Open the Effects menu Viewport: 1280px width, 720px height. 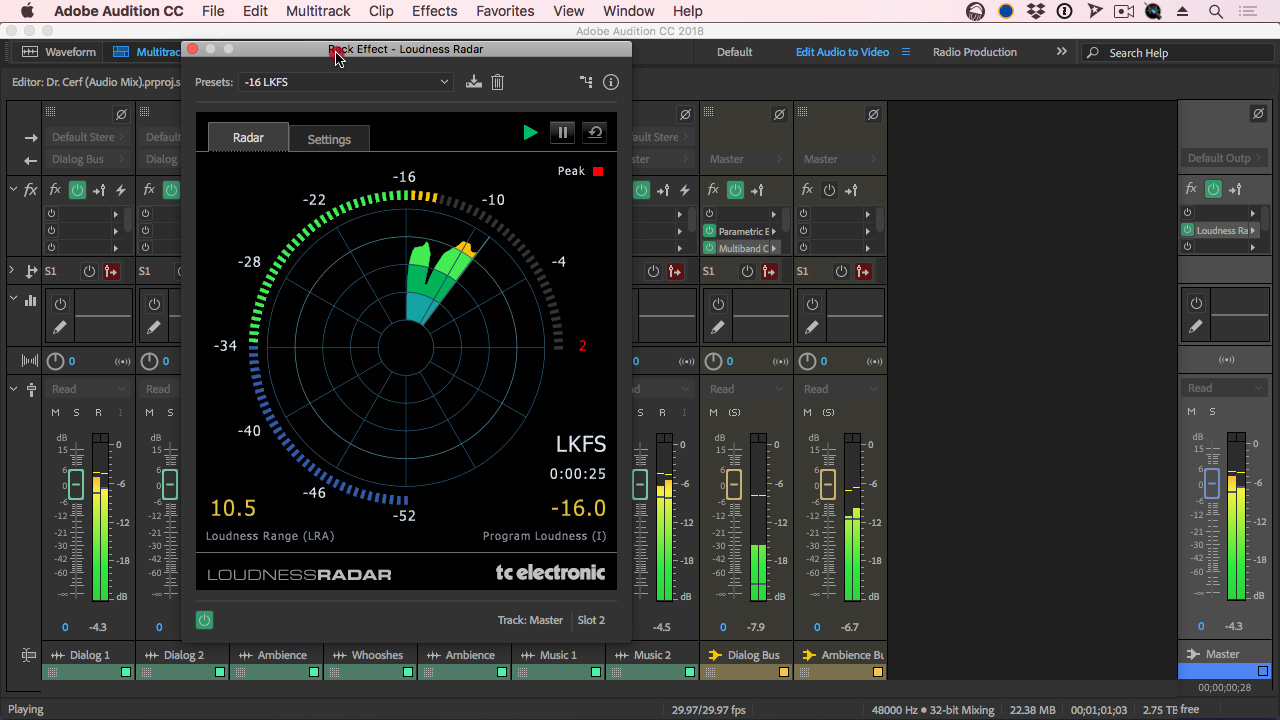coord(434,11)
